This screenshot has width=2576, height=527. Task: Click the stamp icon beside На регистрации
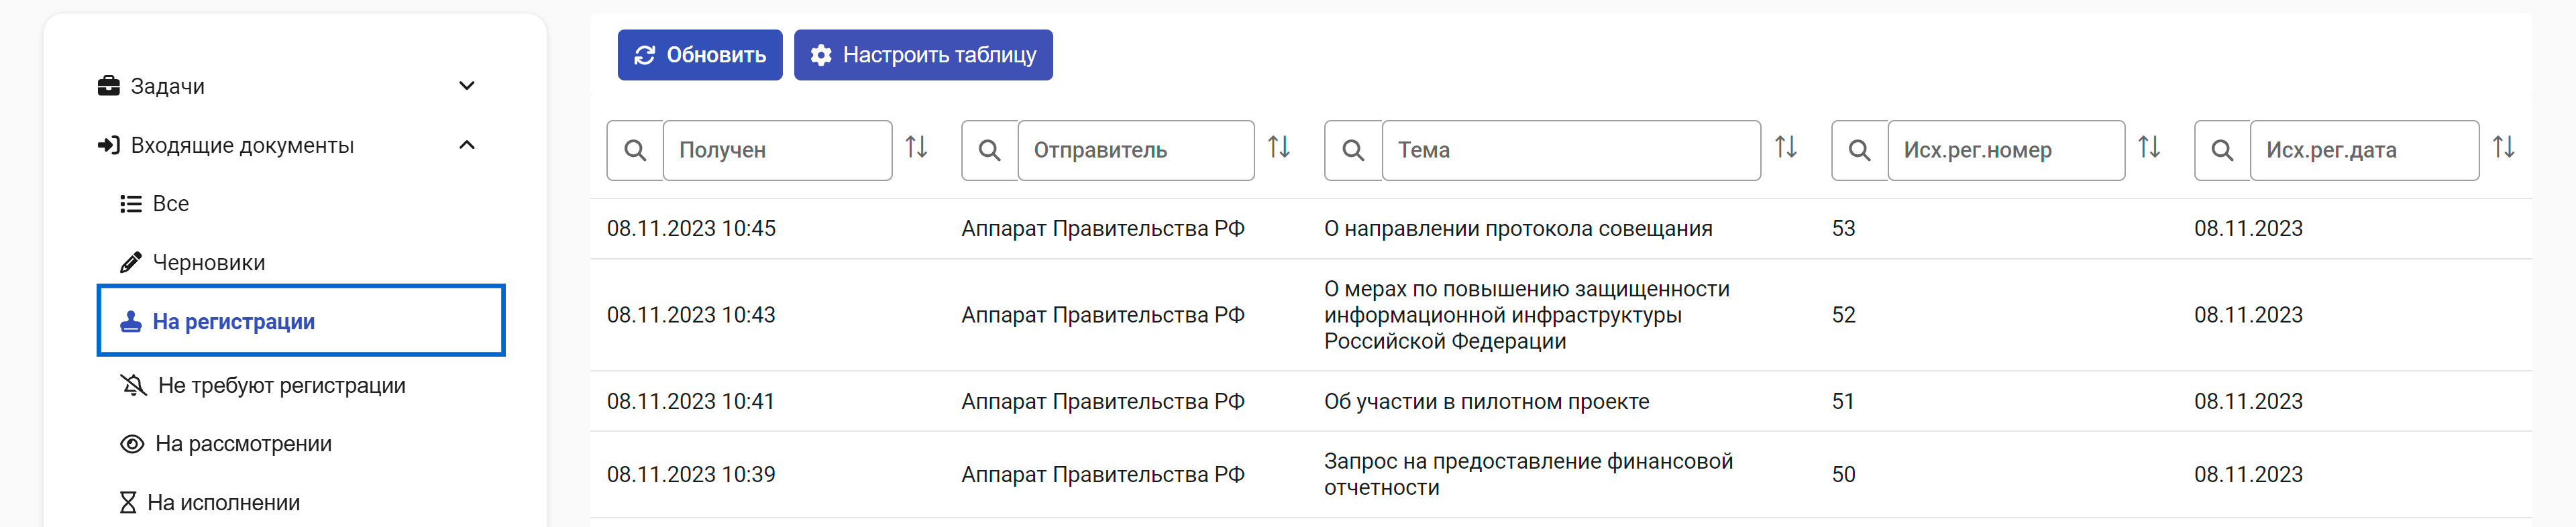[131, 322]
